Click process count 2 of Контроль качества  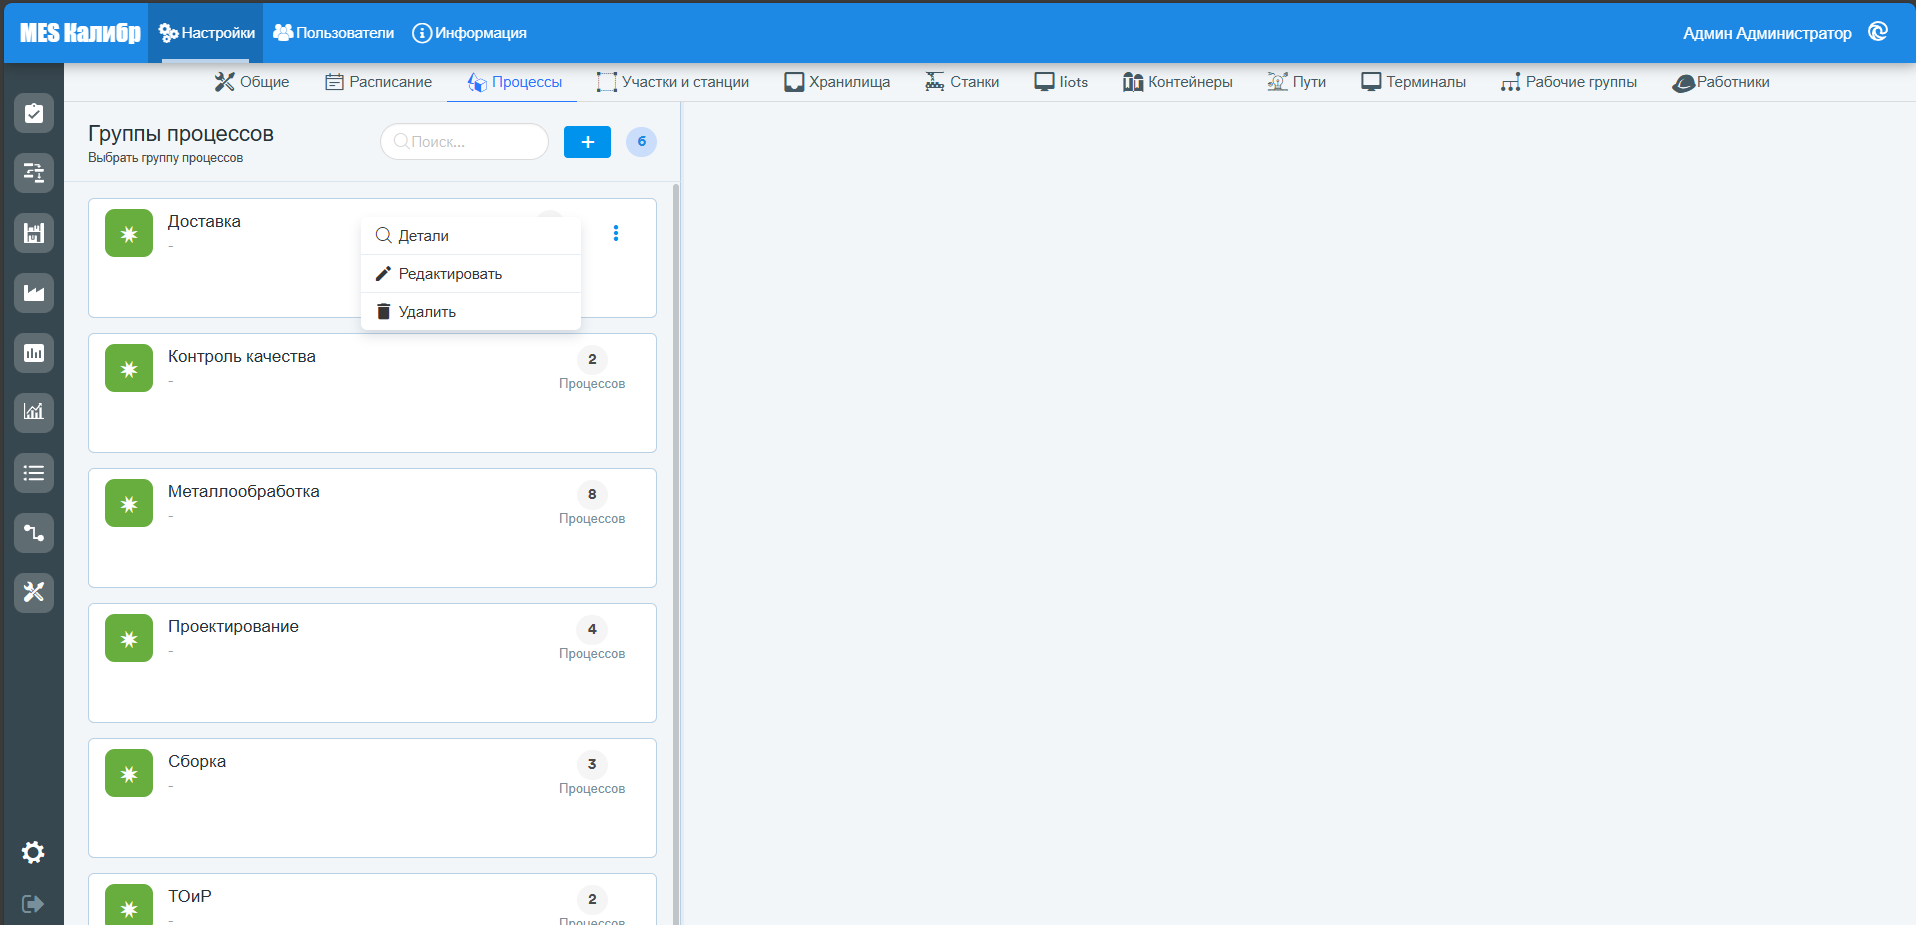click(592, 359)
